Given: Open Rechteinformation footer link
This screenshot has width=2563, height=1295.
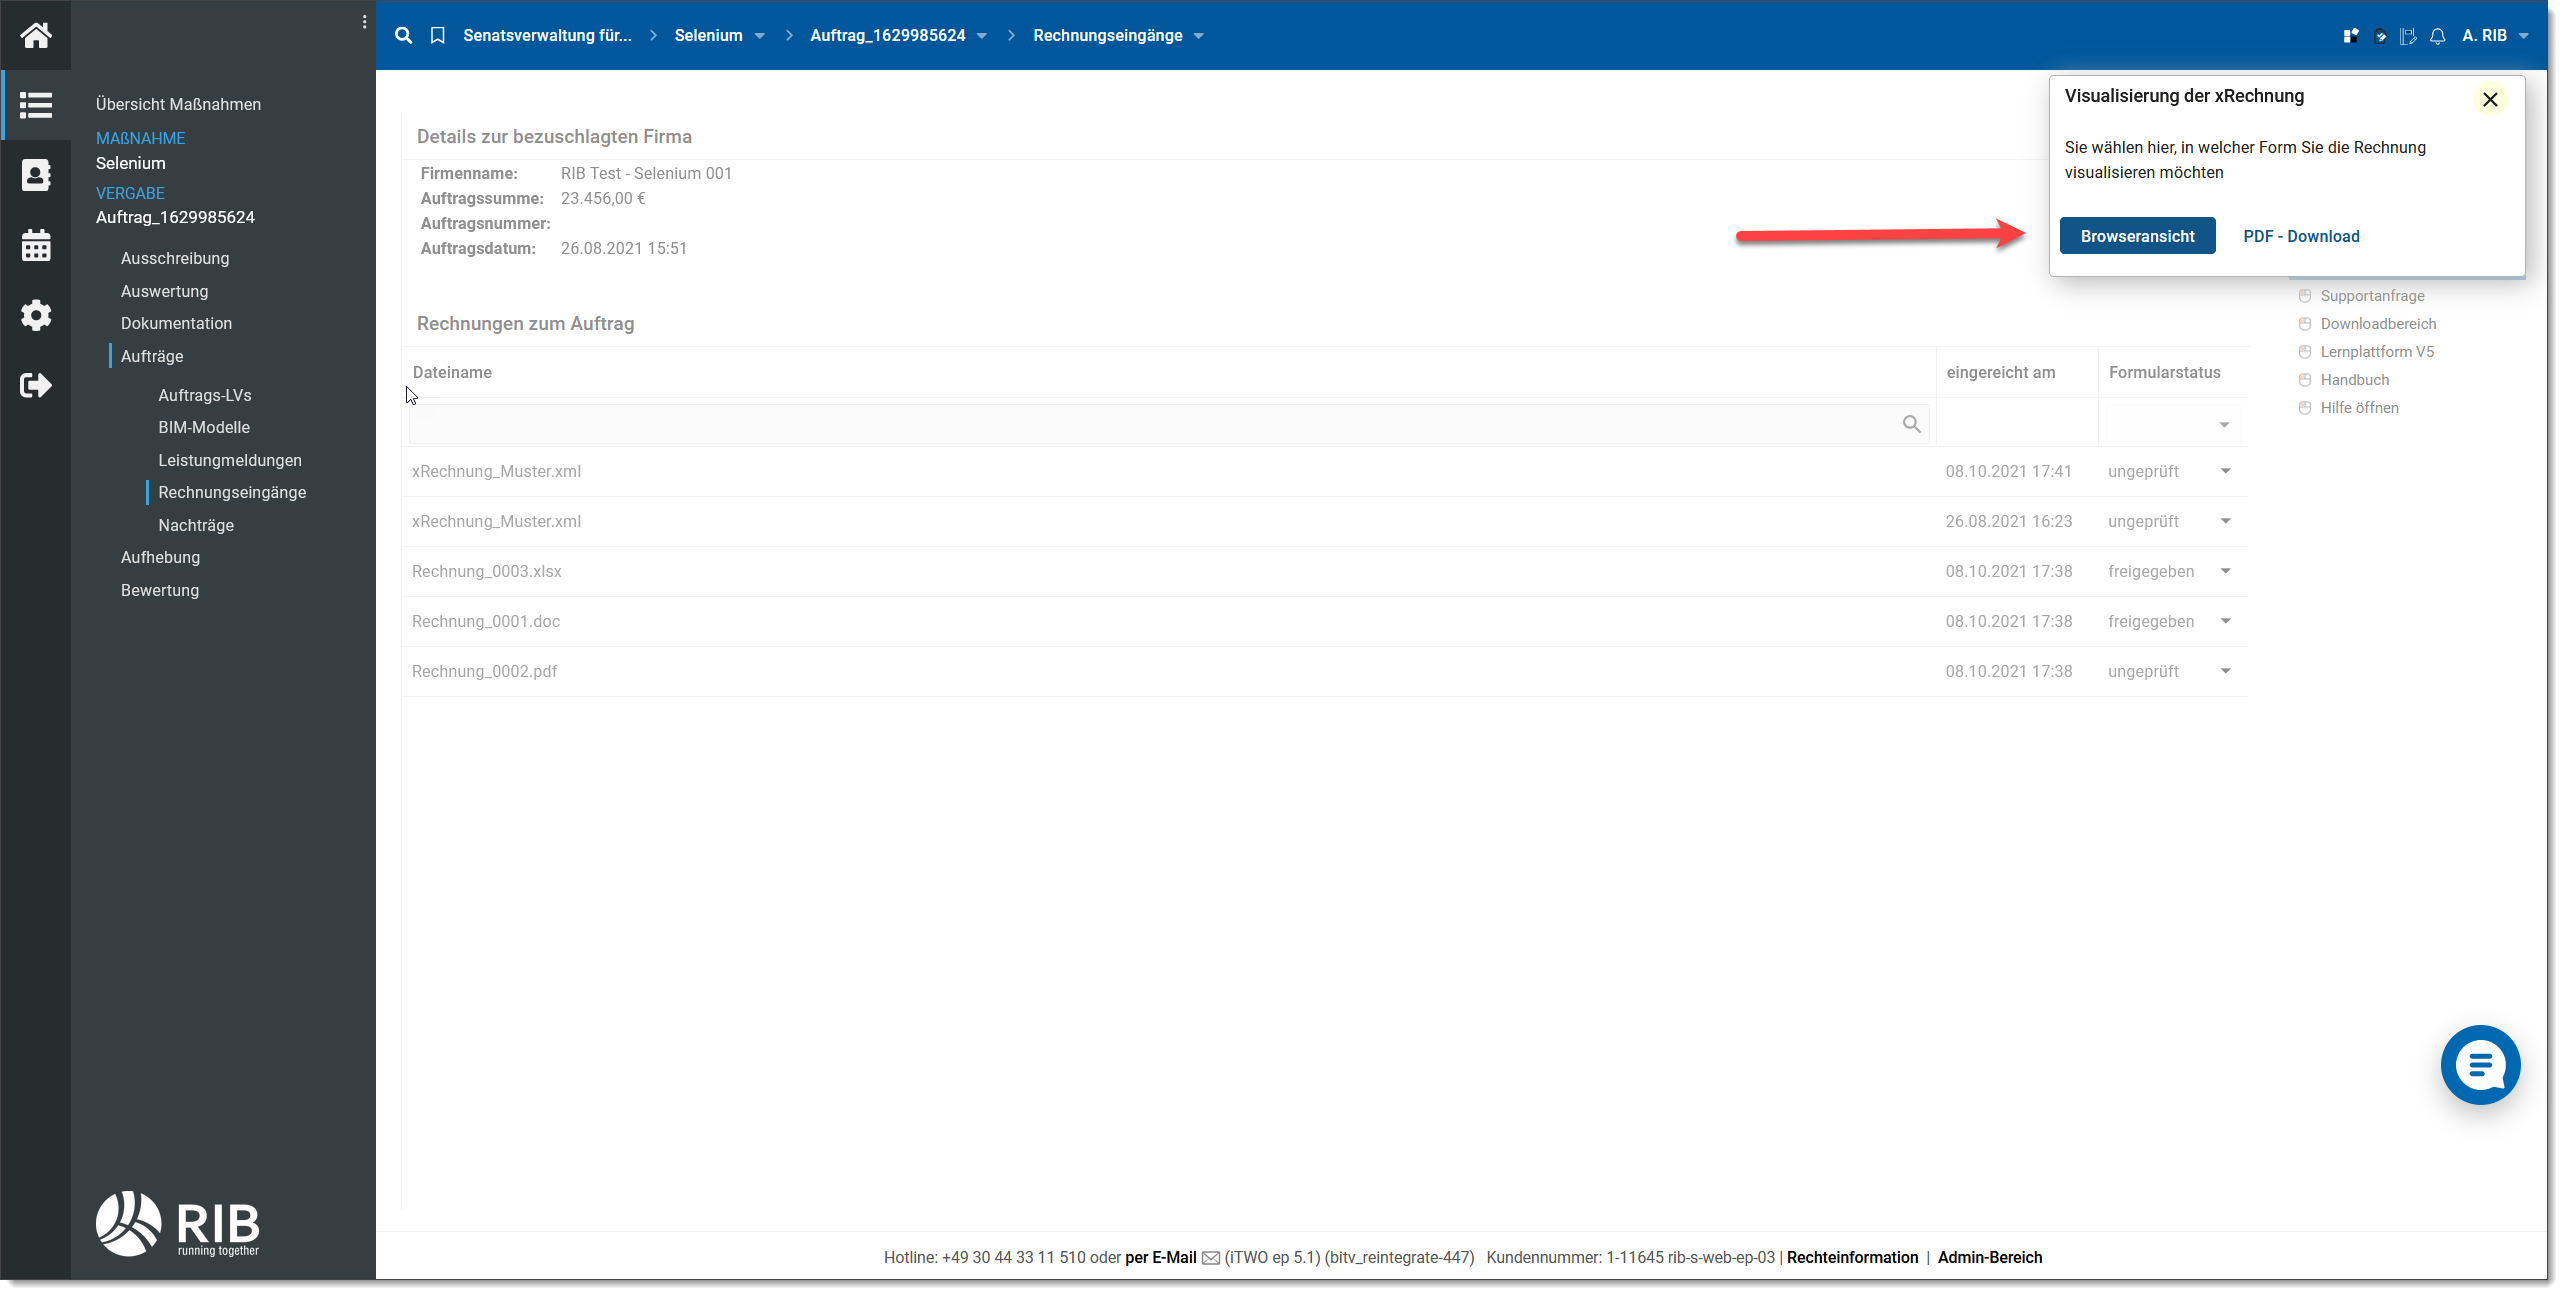Looking at the screenshot, I should coord(1852,1258).
